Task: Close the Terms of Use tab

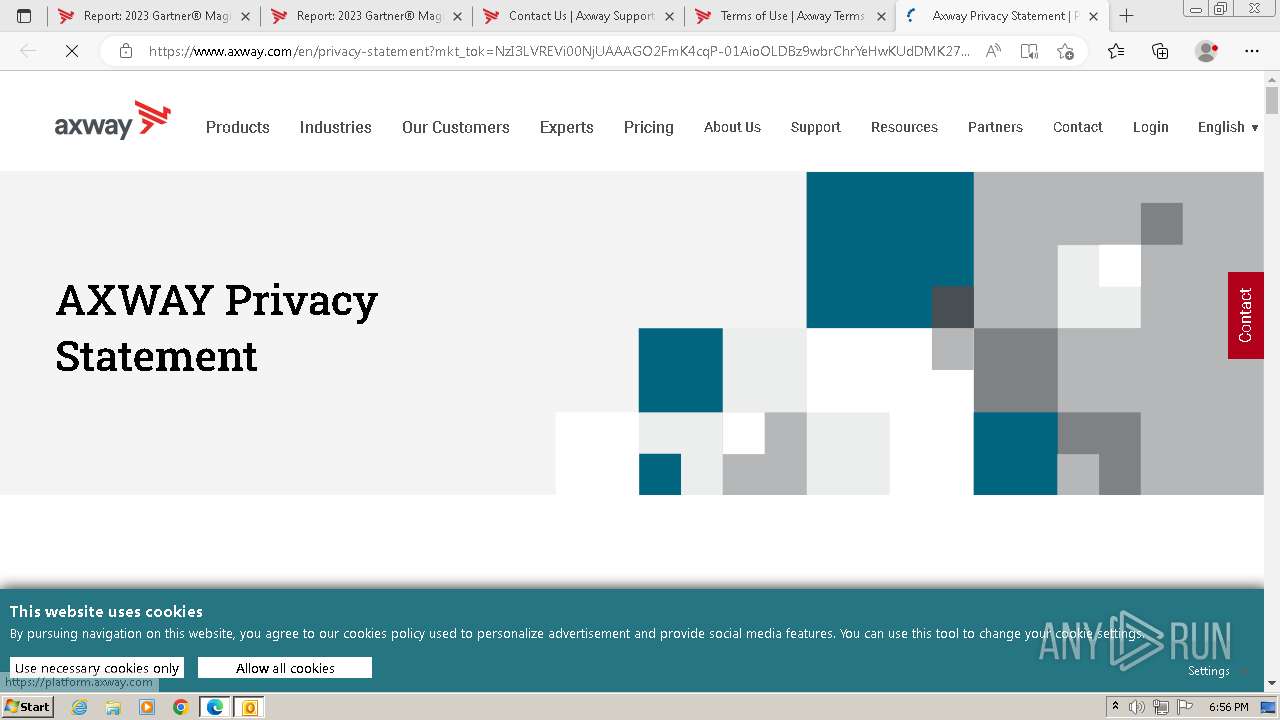Action: [x=881, y=16]
